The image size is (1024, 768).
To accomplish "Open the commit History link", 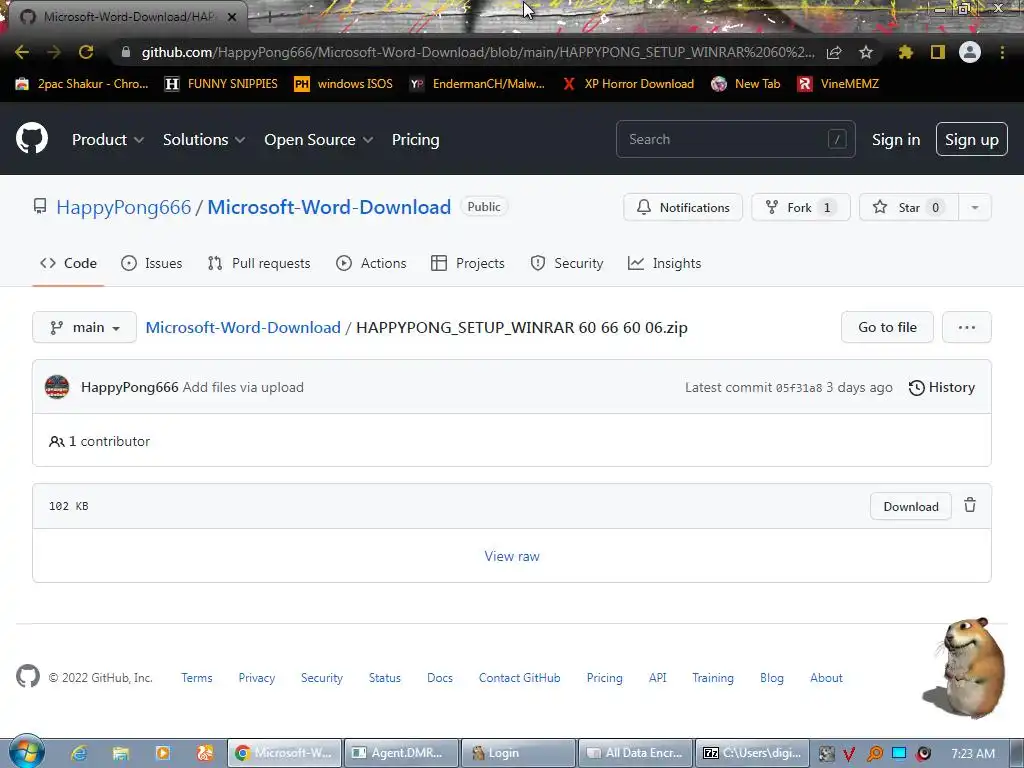I will [942, 387].
